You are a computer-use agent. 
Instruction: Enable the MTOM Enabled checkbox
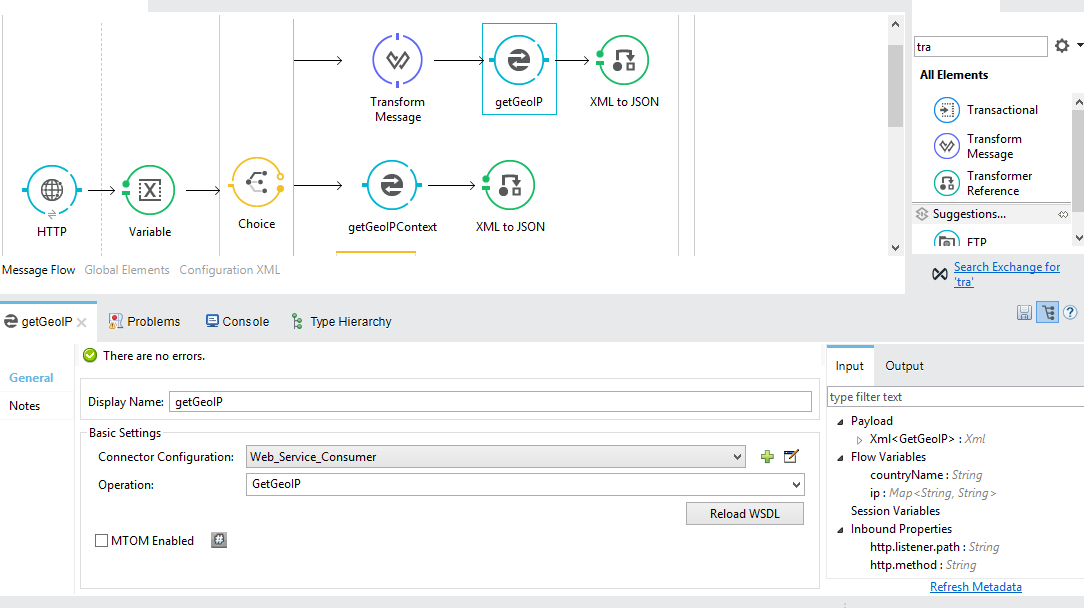(101, 541)
